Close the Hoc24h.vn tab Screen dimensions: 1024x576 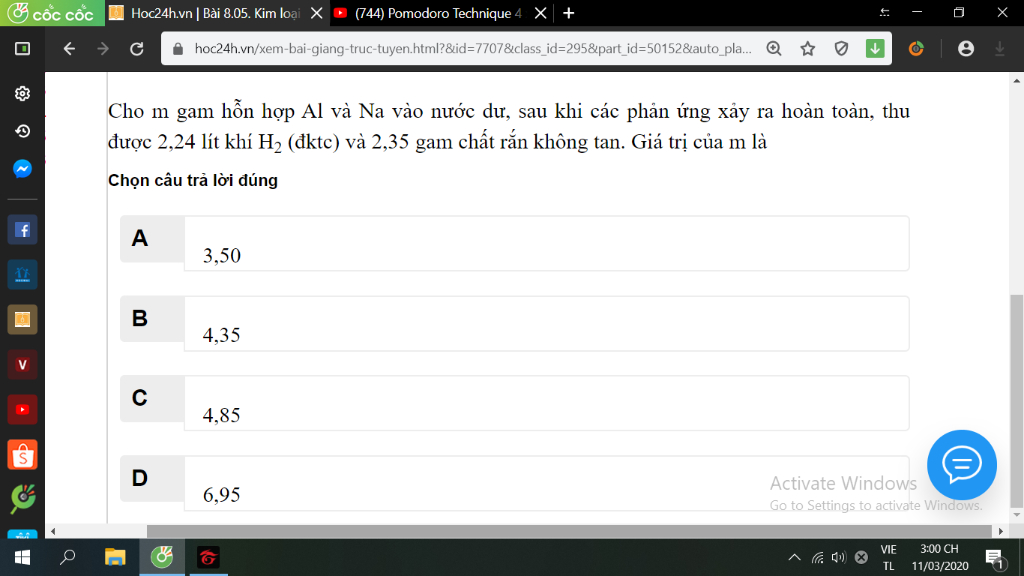click(316, 13)
